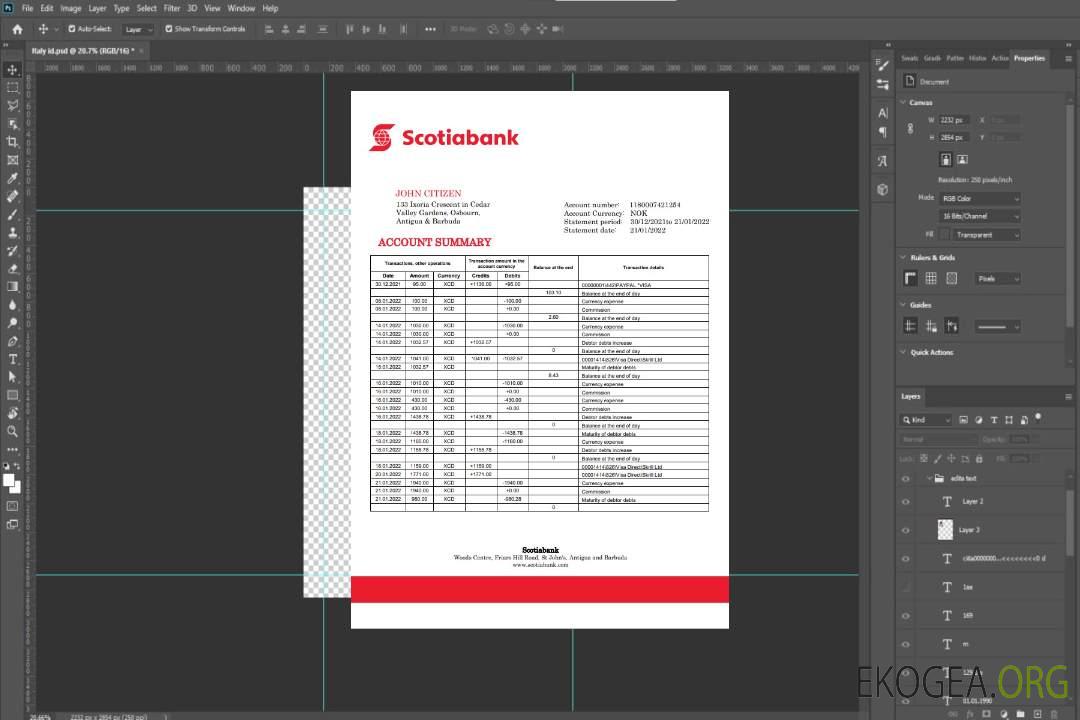1080x720 pixels.
Task: Select the Crop tool
Action: [x=12, y=142]
